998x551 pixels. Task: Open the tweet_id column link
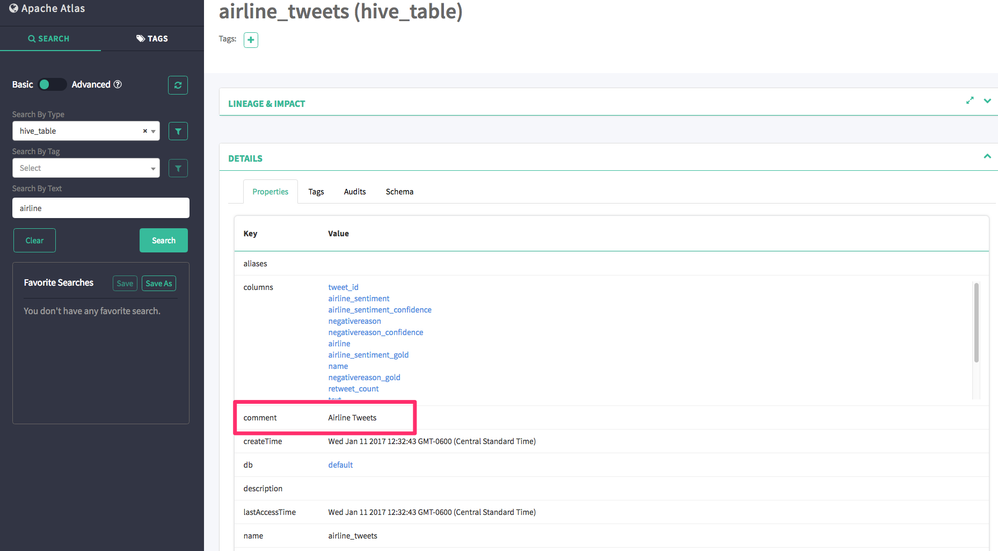(343, 287)
